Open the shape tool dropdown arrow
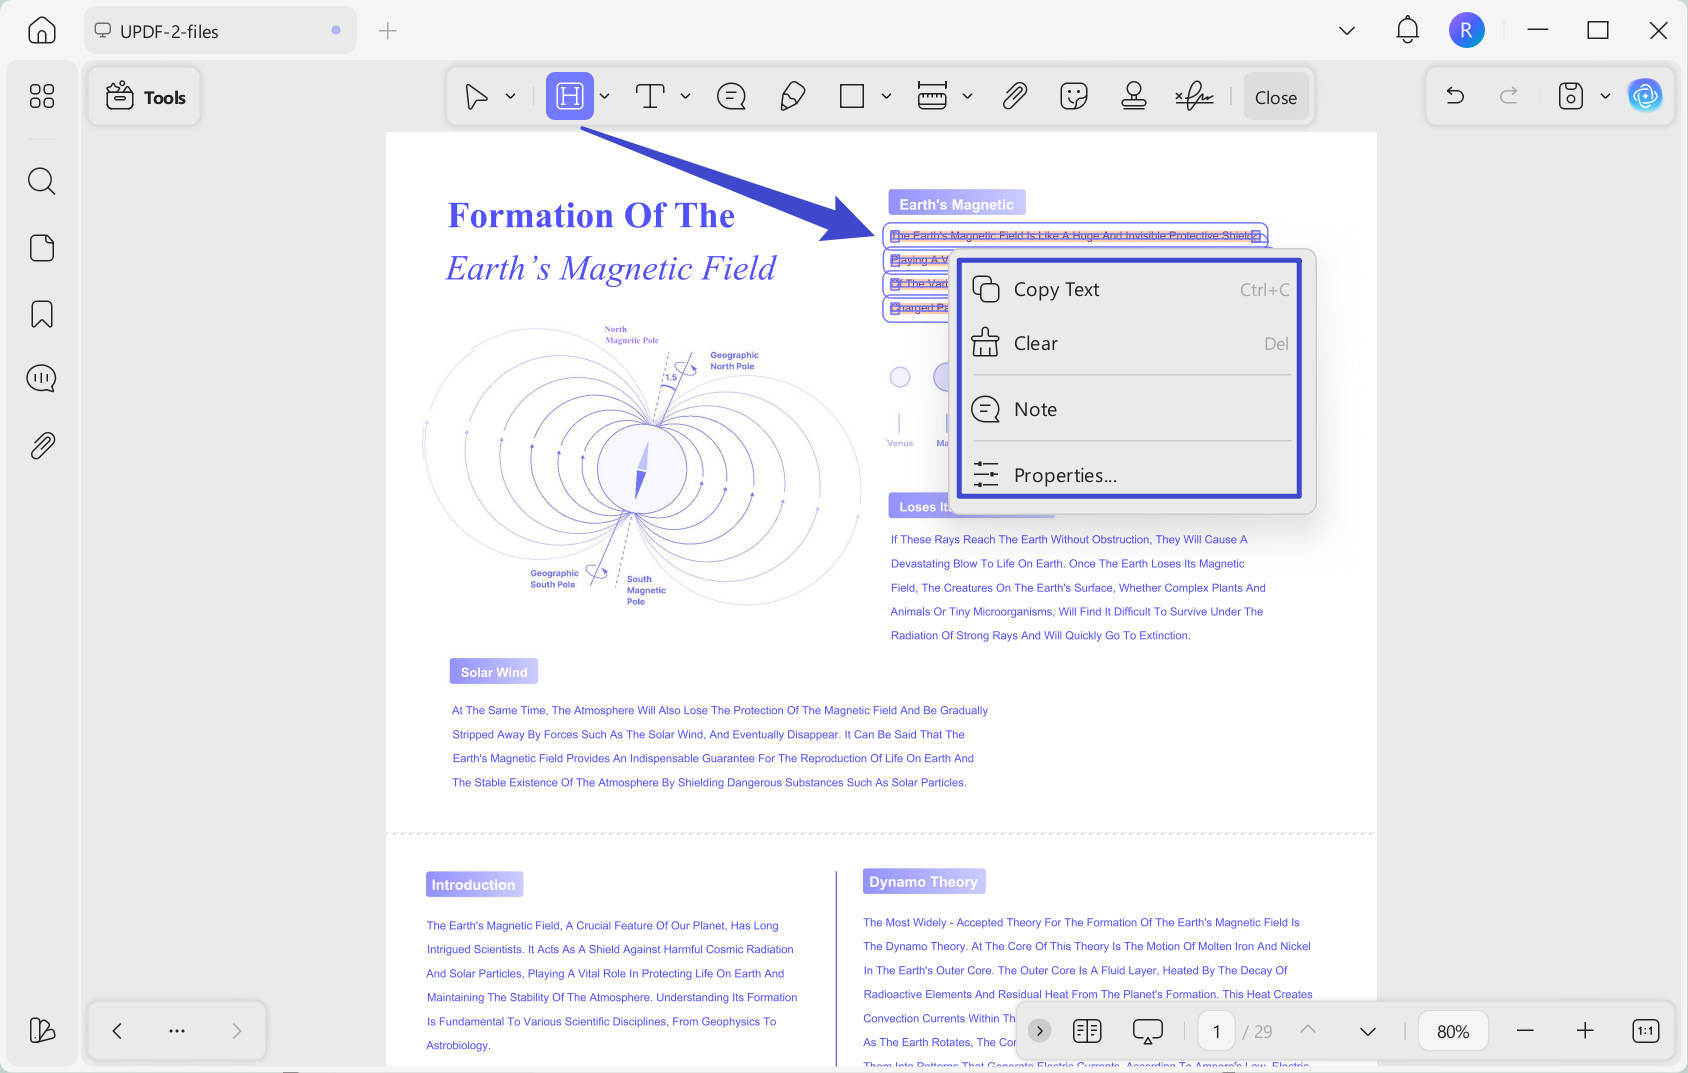This screenshot has width=1688, height=1073. tap(886, 96)
